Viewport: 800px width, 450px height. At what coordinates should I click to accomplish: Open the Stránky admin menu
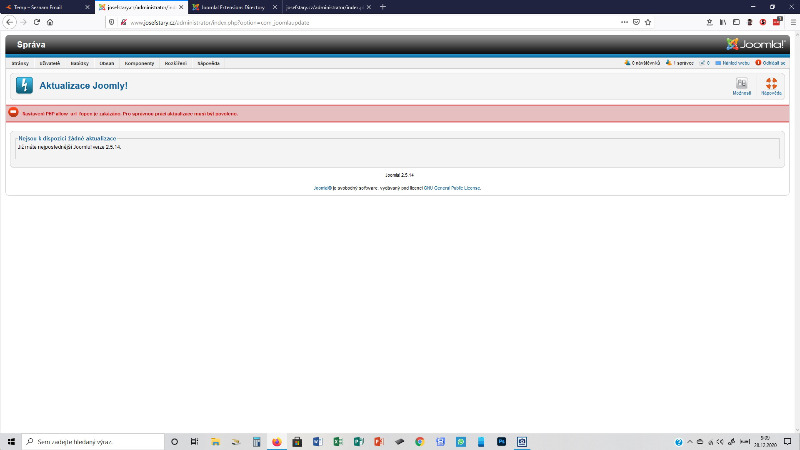point(20,63)
